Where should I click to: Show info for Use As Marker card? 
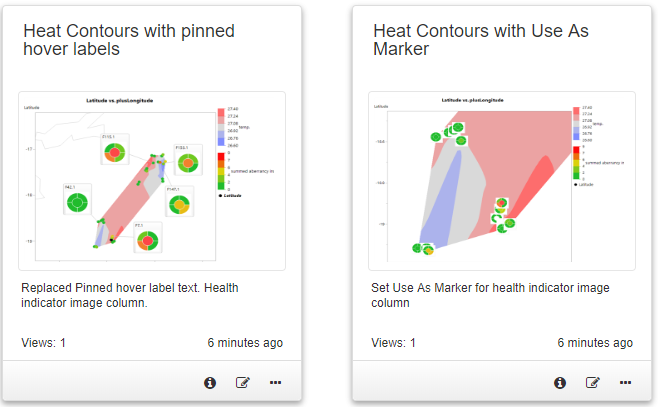tap(560, 382)
